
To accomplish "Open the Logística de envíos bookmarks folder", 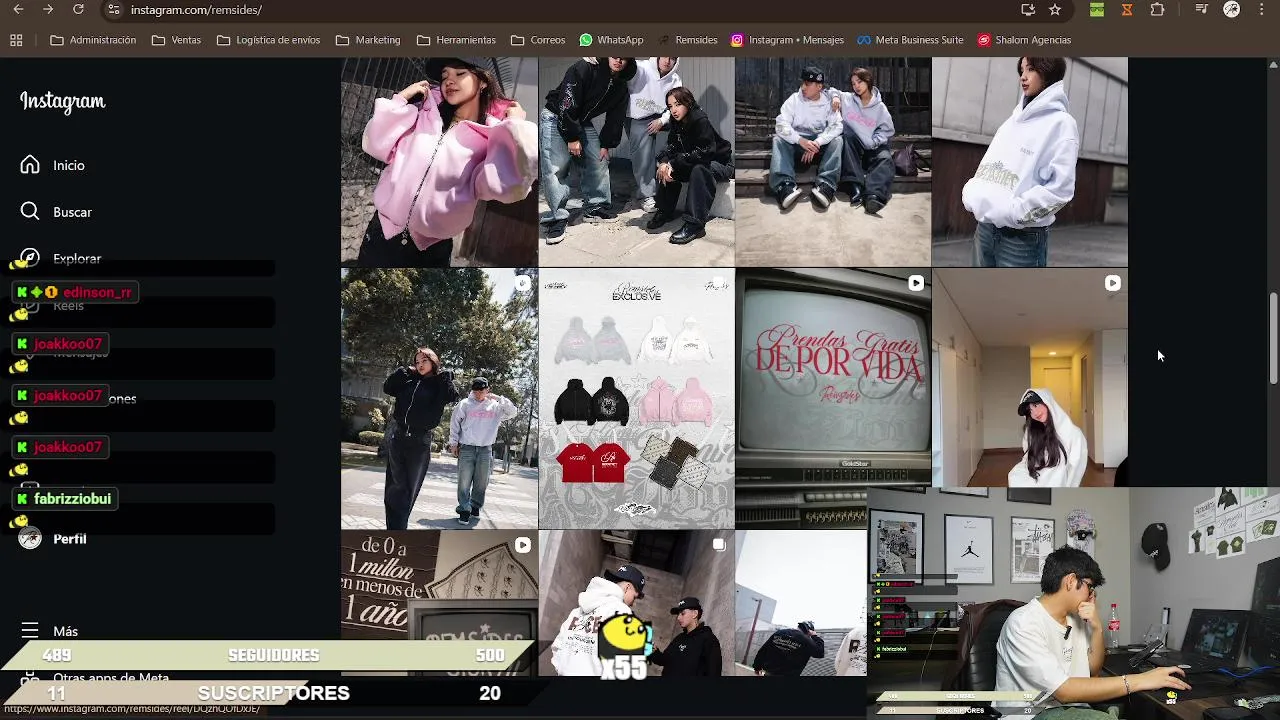I will click(x=268, y=40).
